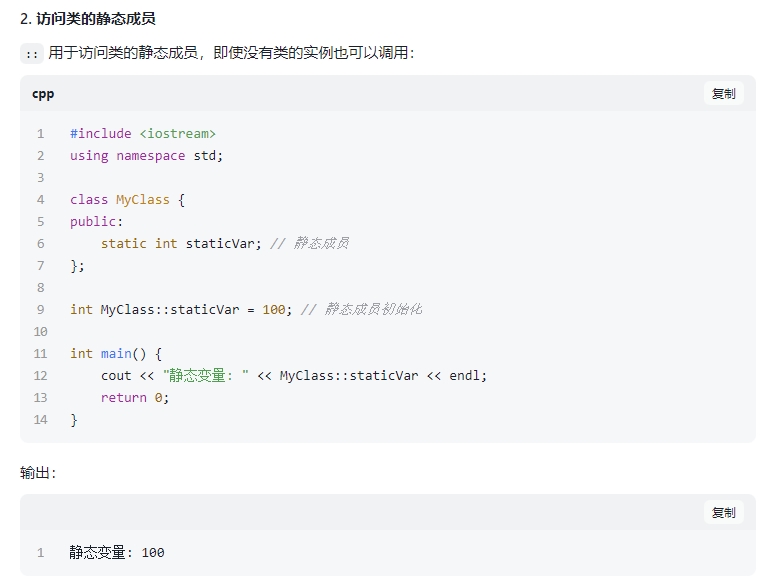The height and width of the screenshot is (580, 765).
Task: Click 'int MyClass::staticVar = 100;' line
Action: [x=181, y=309]
